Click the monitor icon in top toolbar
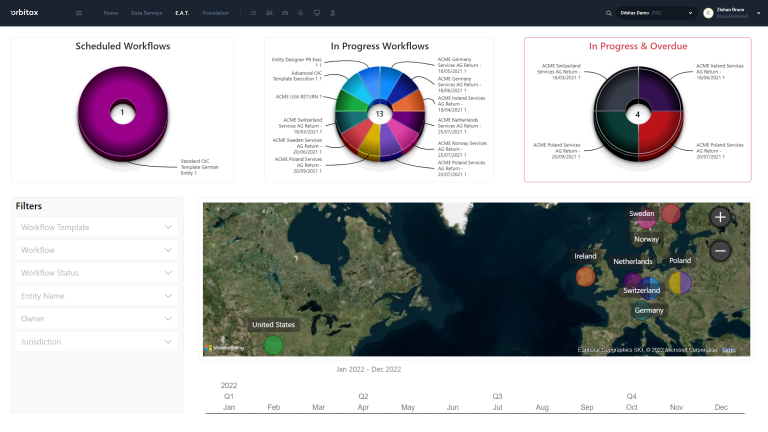Image resolution: width=768 pixels, height=432 pixels. coord(317,13)
